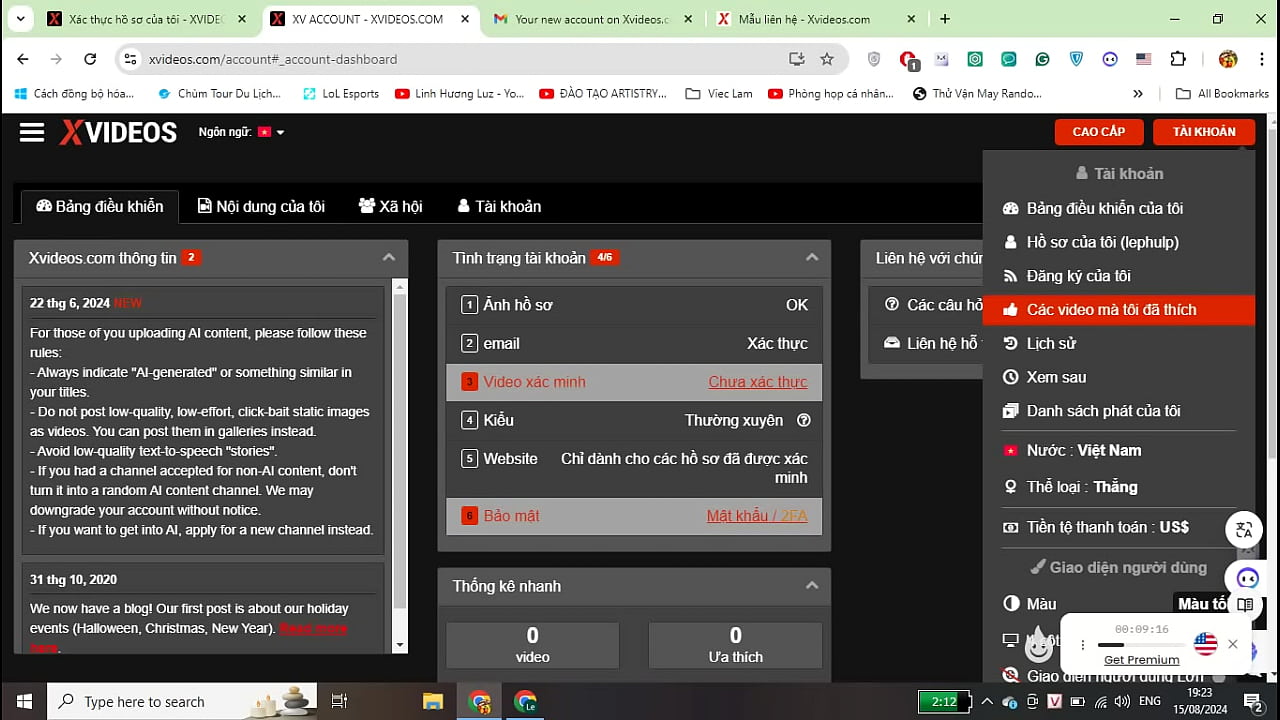Close the XV ACCOUNT tab
1280x720 pixels.
pos(466,19)
